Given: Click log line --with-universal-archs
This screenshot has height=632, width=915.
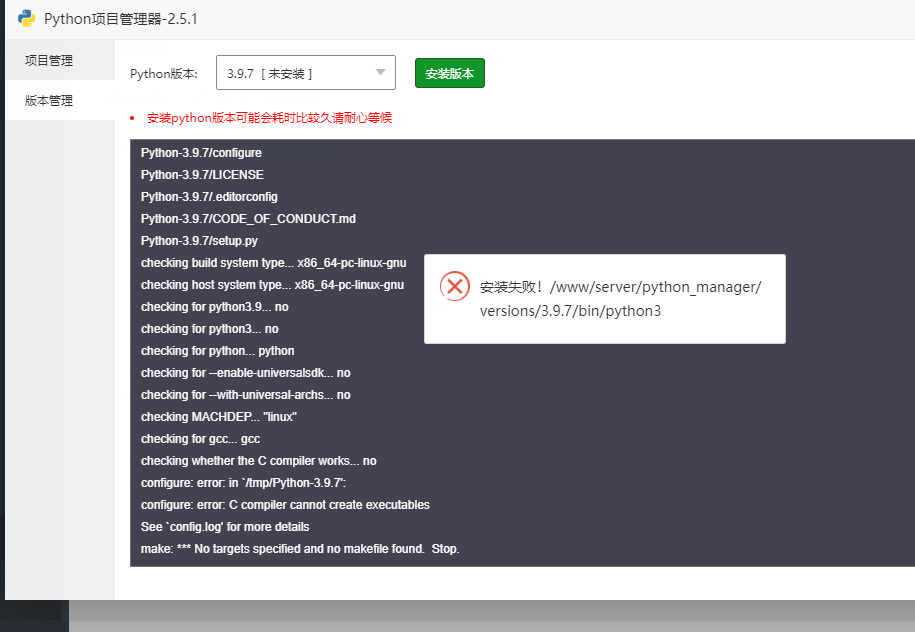Looking at the screenshot, I should tap(245, 395).
